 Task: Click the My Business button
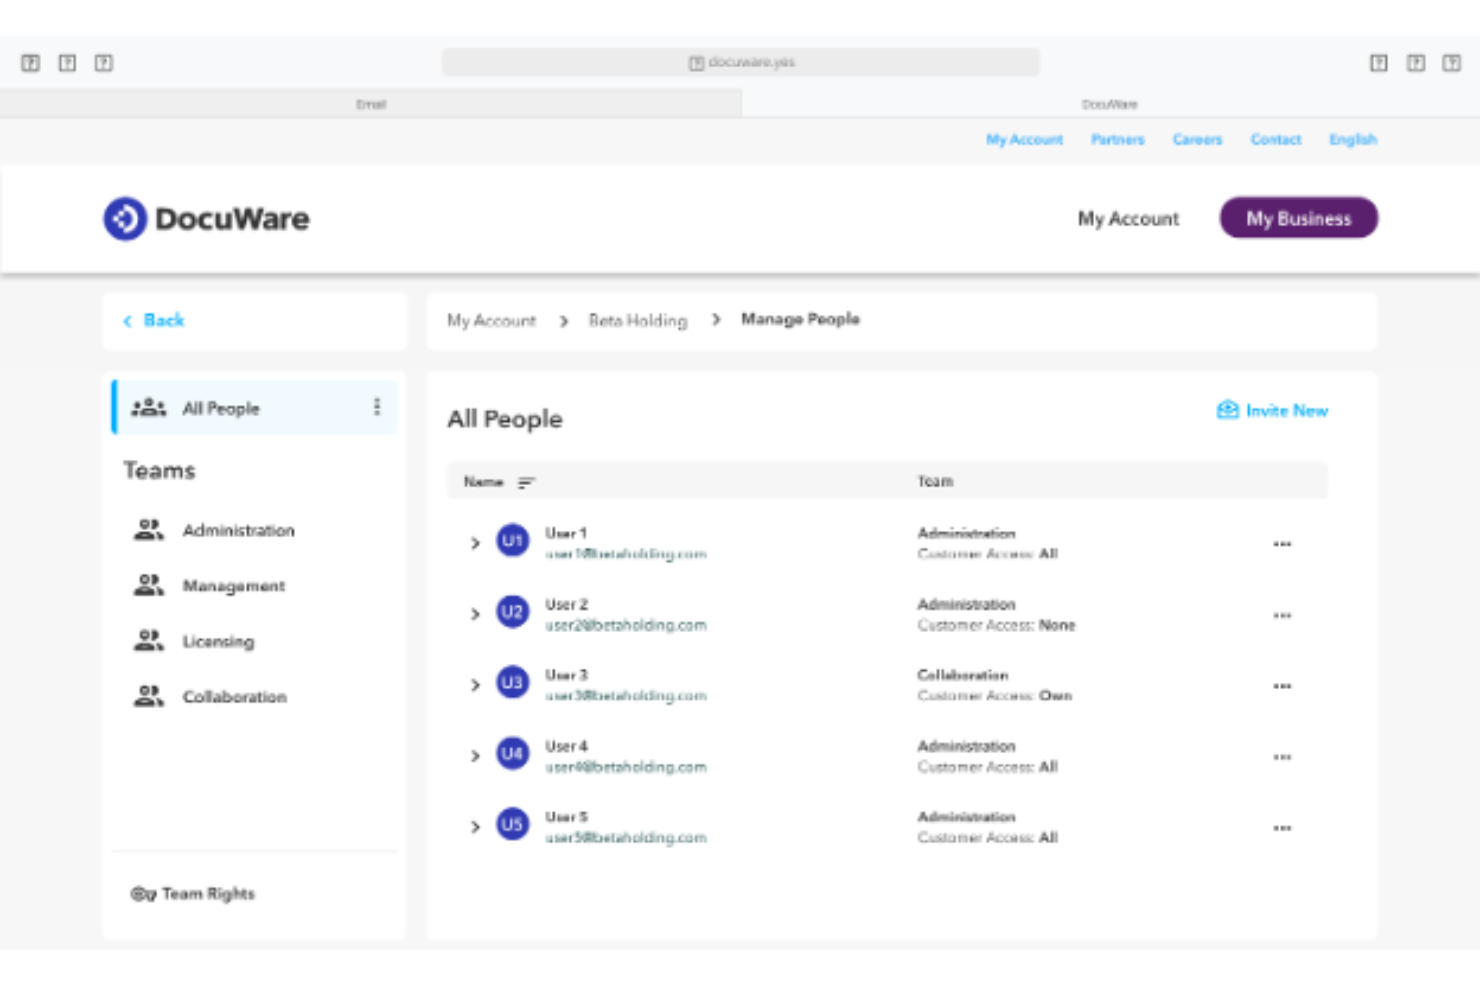point(1298,218)
